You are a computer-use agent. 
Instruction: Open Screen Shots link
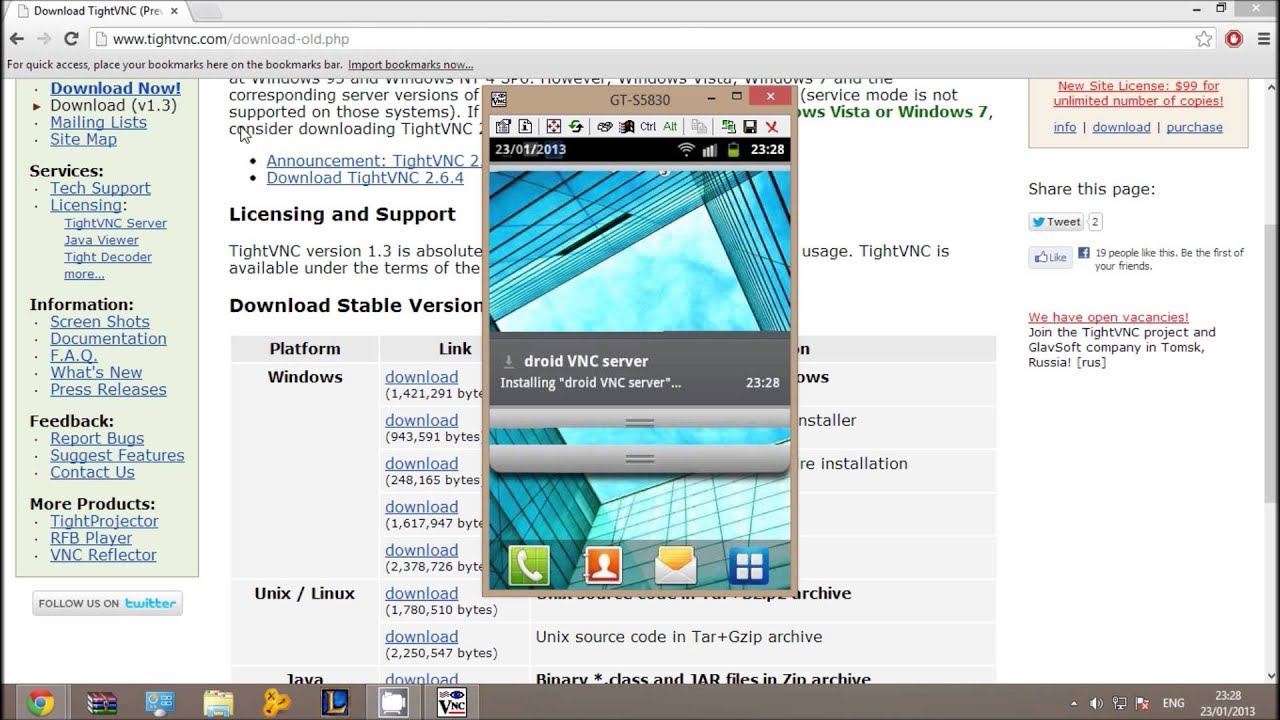pos(100,322)
